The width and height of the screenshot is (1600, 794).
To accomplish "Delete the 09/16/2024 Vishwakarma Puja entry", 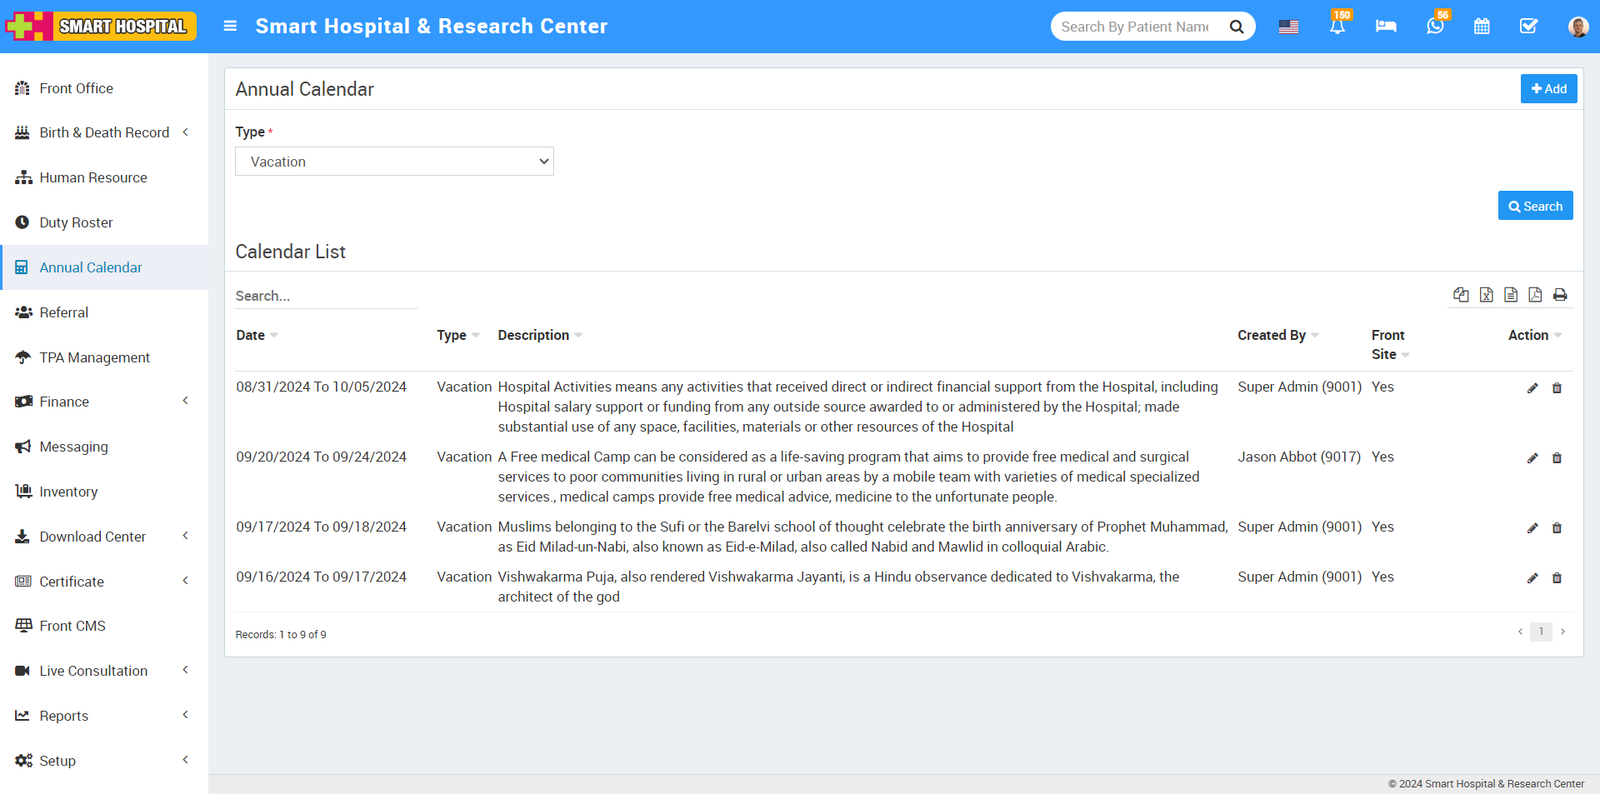I will [1557, 578].
